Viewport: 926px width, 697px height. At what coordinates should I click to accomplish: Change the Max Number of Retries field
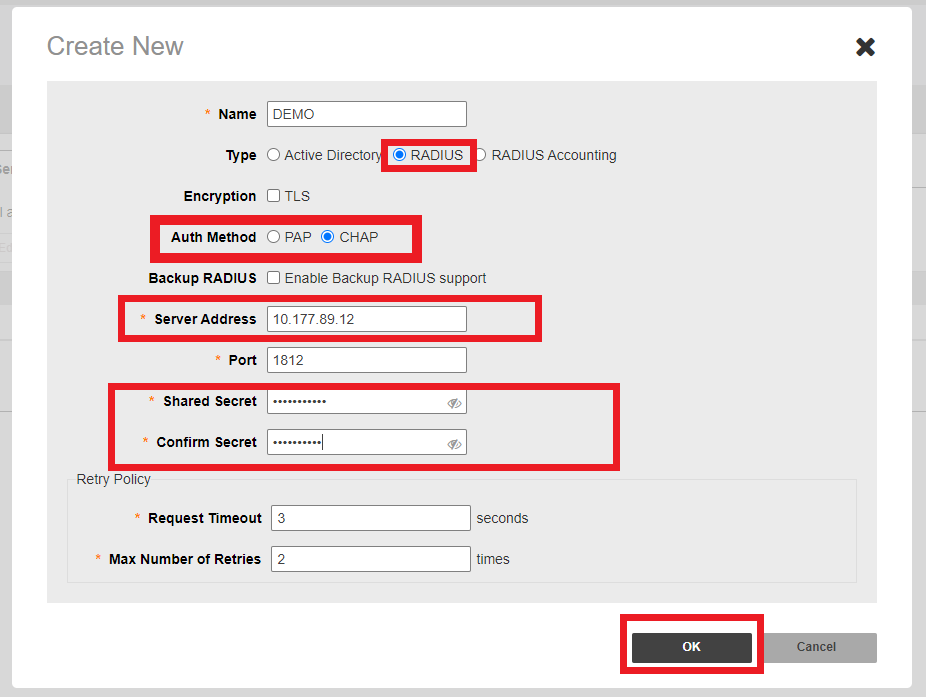click(x=370, y=559)
